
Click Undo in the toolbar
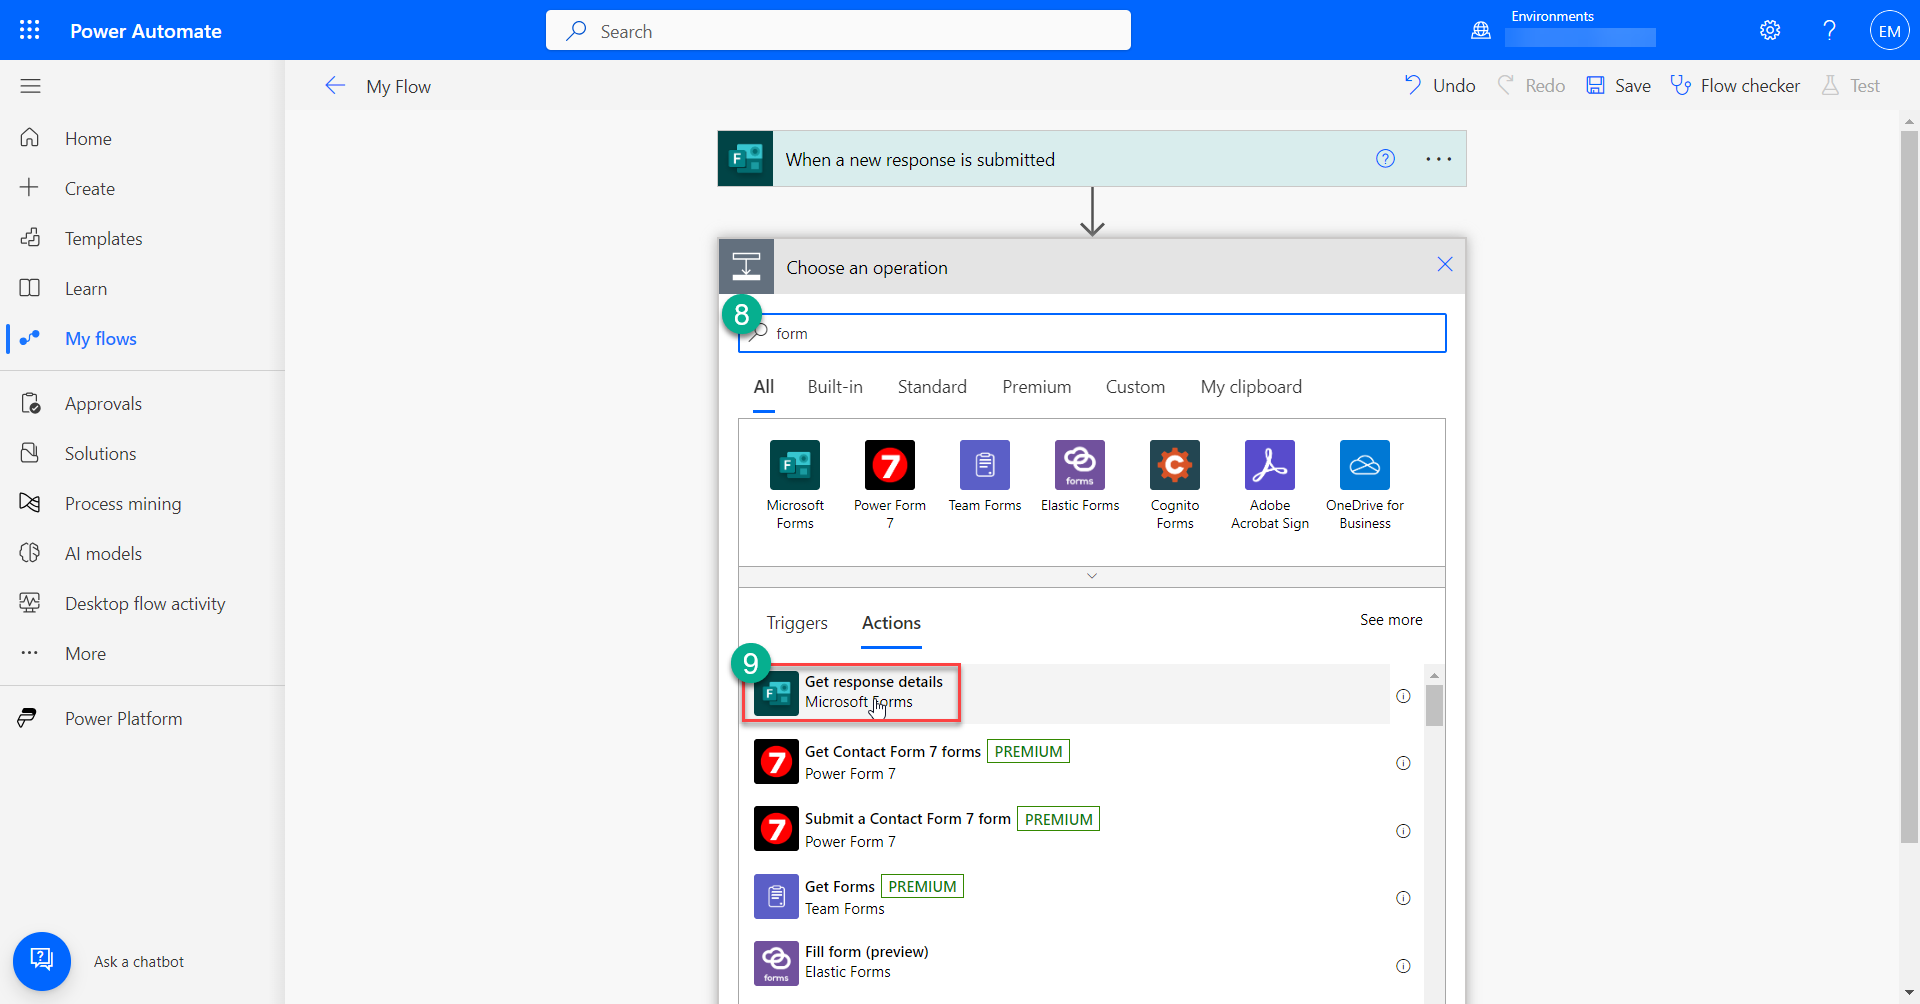click(1440, 86)
